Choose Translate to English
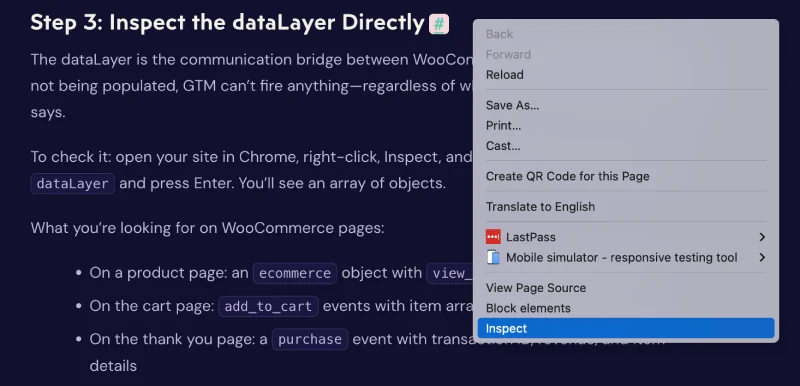 coord(626,207)
